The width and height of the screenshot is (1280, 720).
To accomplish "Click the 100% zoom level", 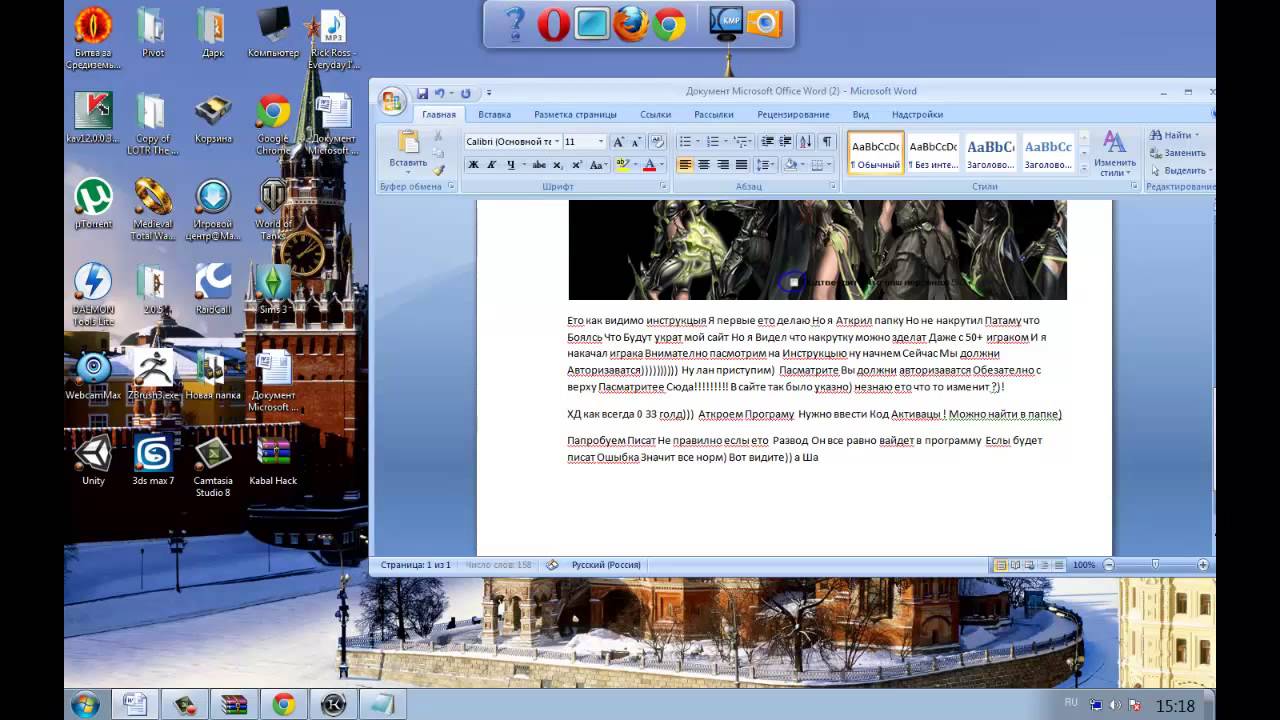I will click(x=1084, y=565).
